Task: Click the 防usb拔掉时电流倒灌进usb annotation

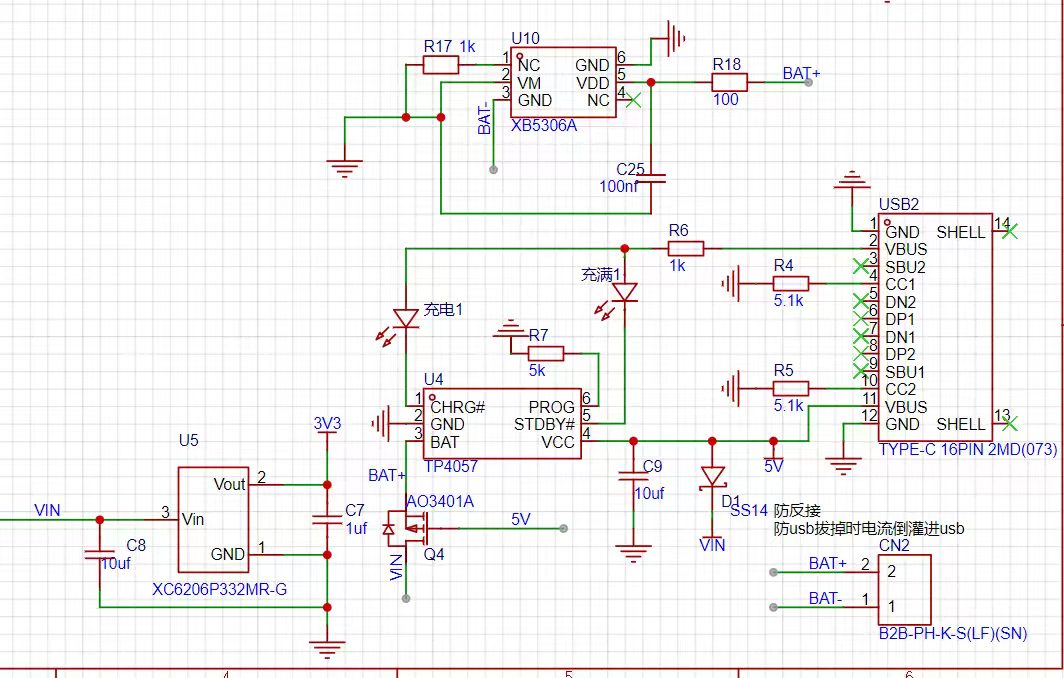Action: pyautogui.click(x=869, y=528)
